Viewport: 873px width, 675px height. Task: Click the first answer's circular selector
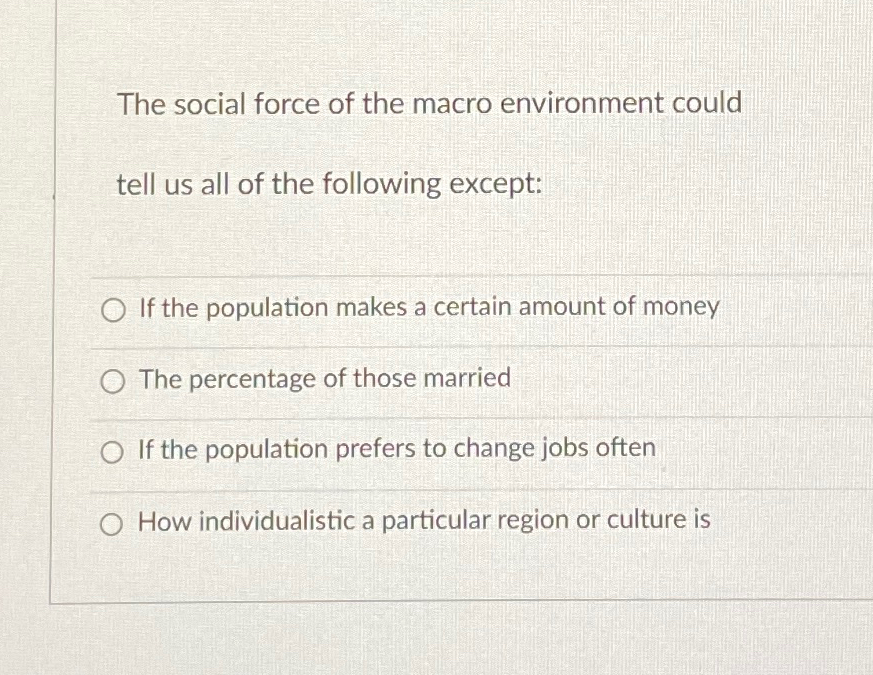112,309
